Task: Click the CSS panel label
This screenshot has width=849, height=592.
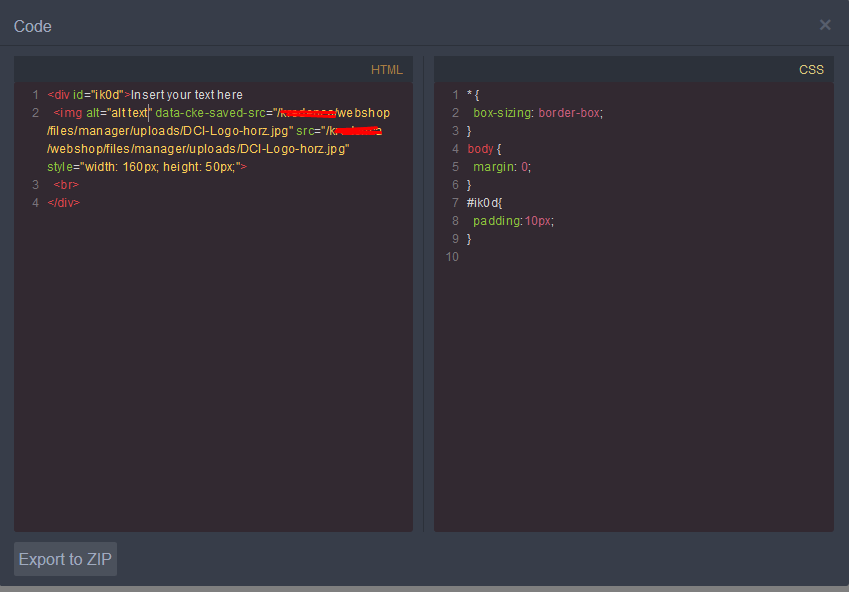Action: [811, 70]
